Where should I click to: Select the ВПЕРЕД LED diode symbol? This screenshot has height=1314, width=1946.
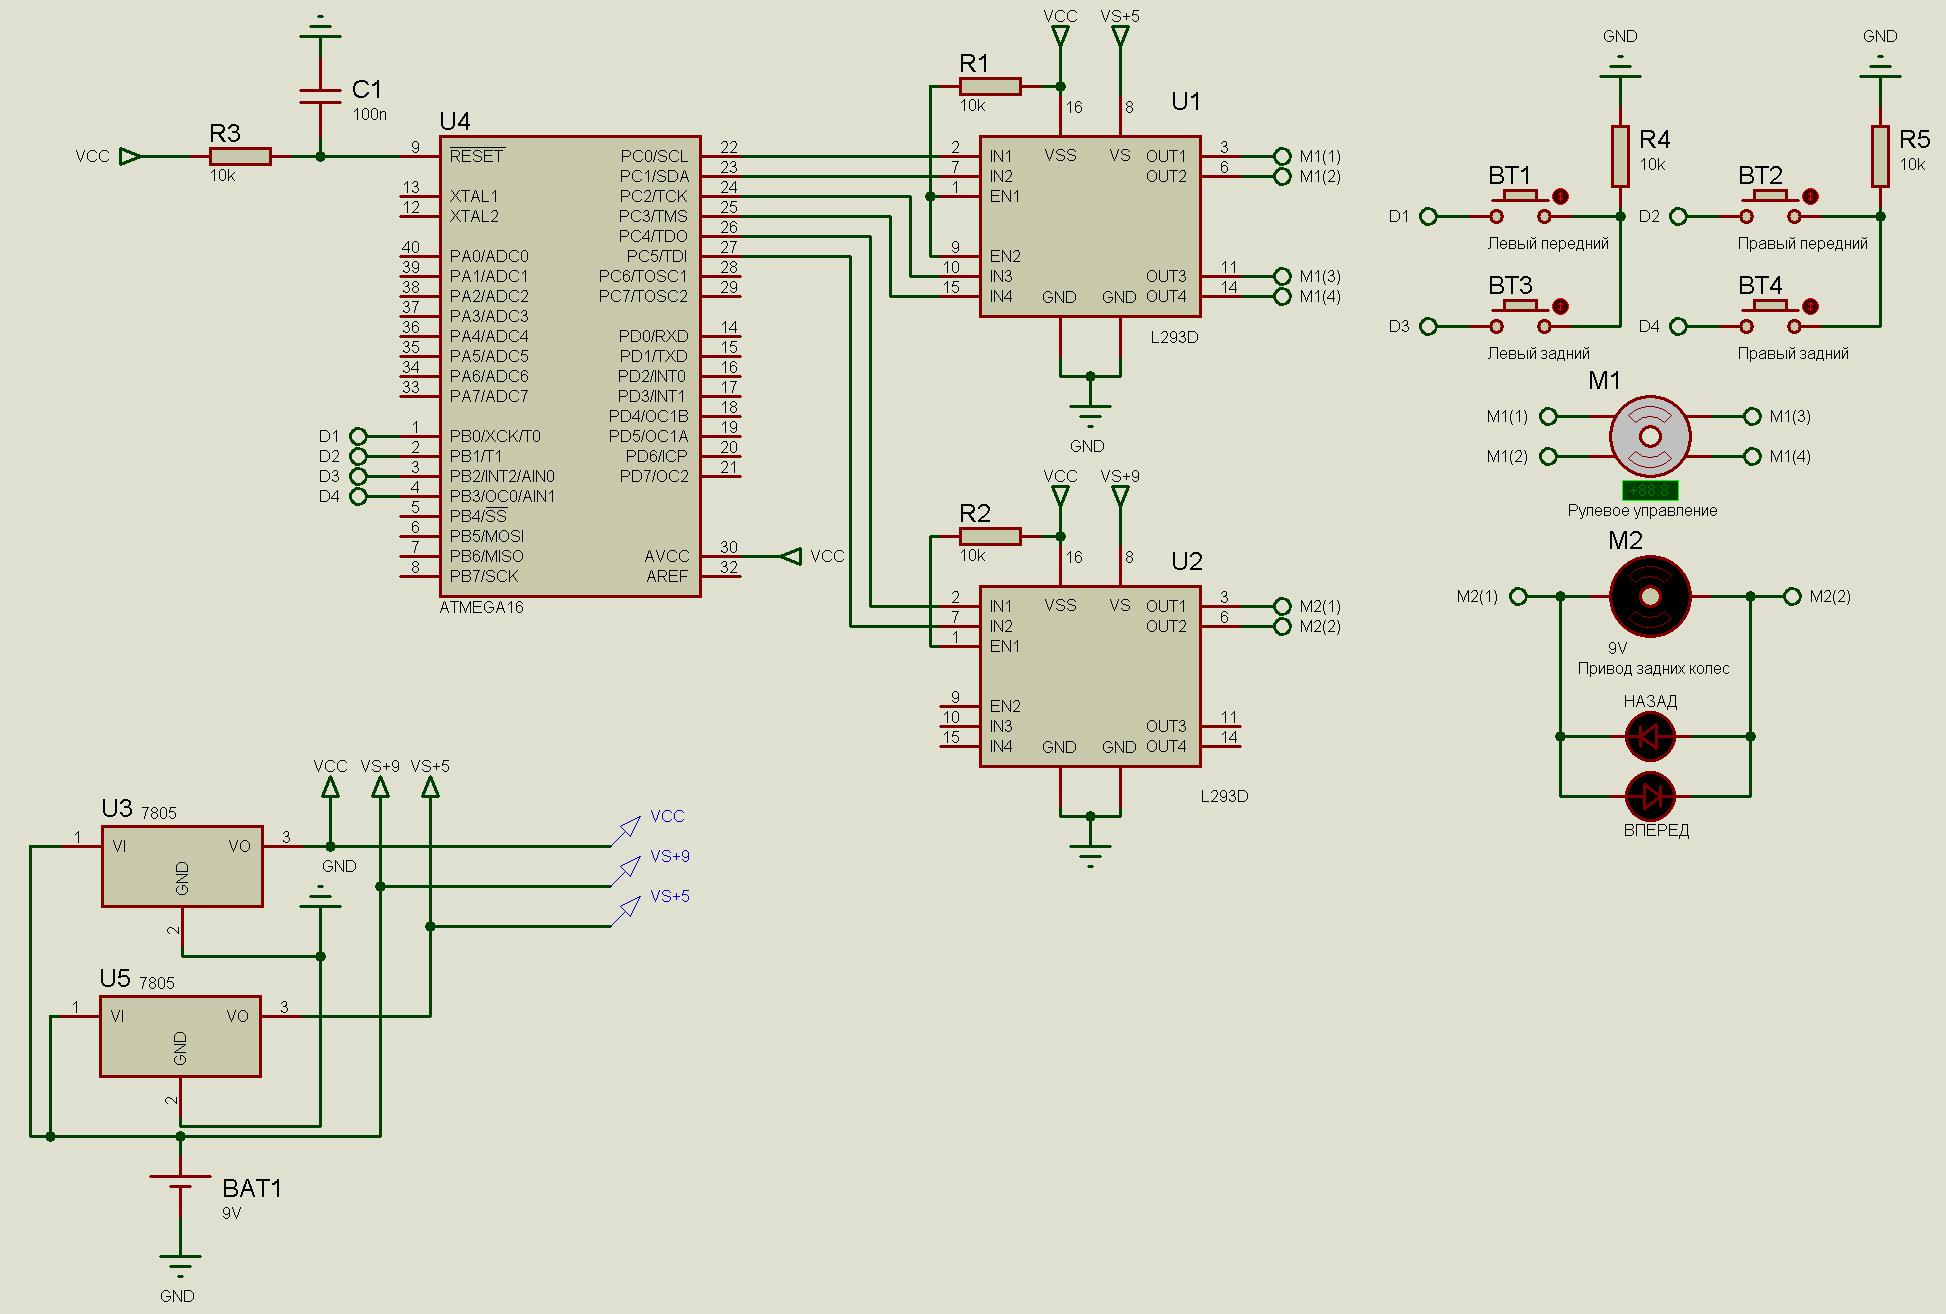[1650, 797]
